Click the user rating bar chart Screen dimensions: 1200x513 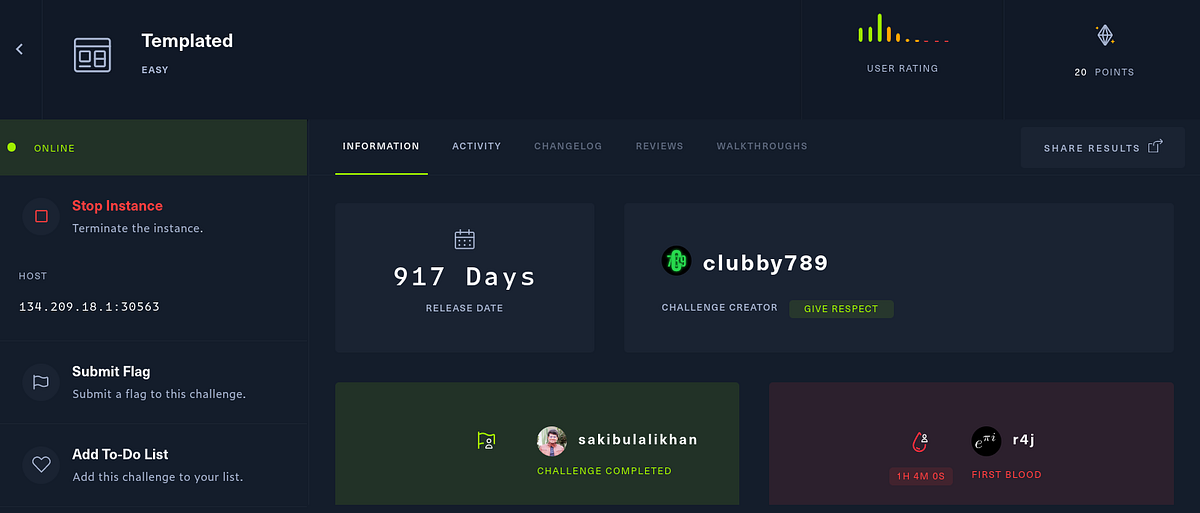902,28
